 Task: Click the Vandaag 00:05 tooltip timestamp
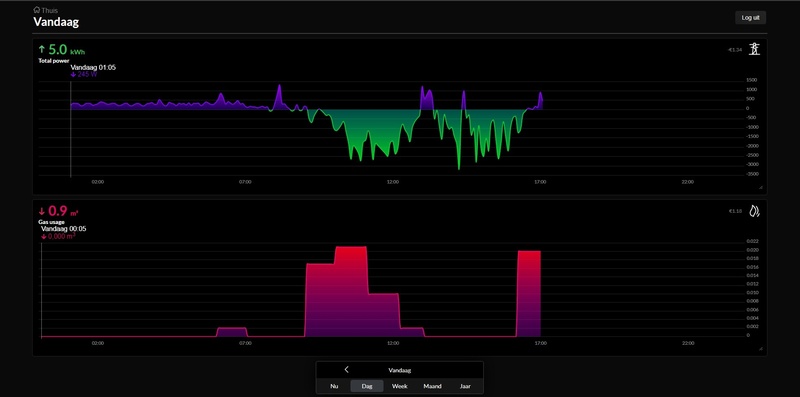[63, 229]
